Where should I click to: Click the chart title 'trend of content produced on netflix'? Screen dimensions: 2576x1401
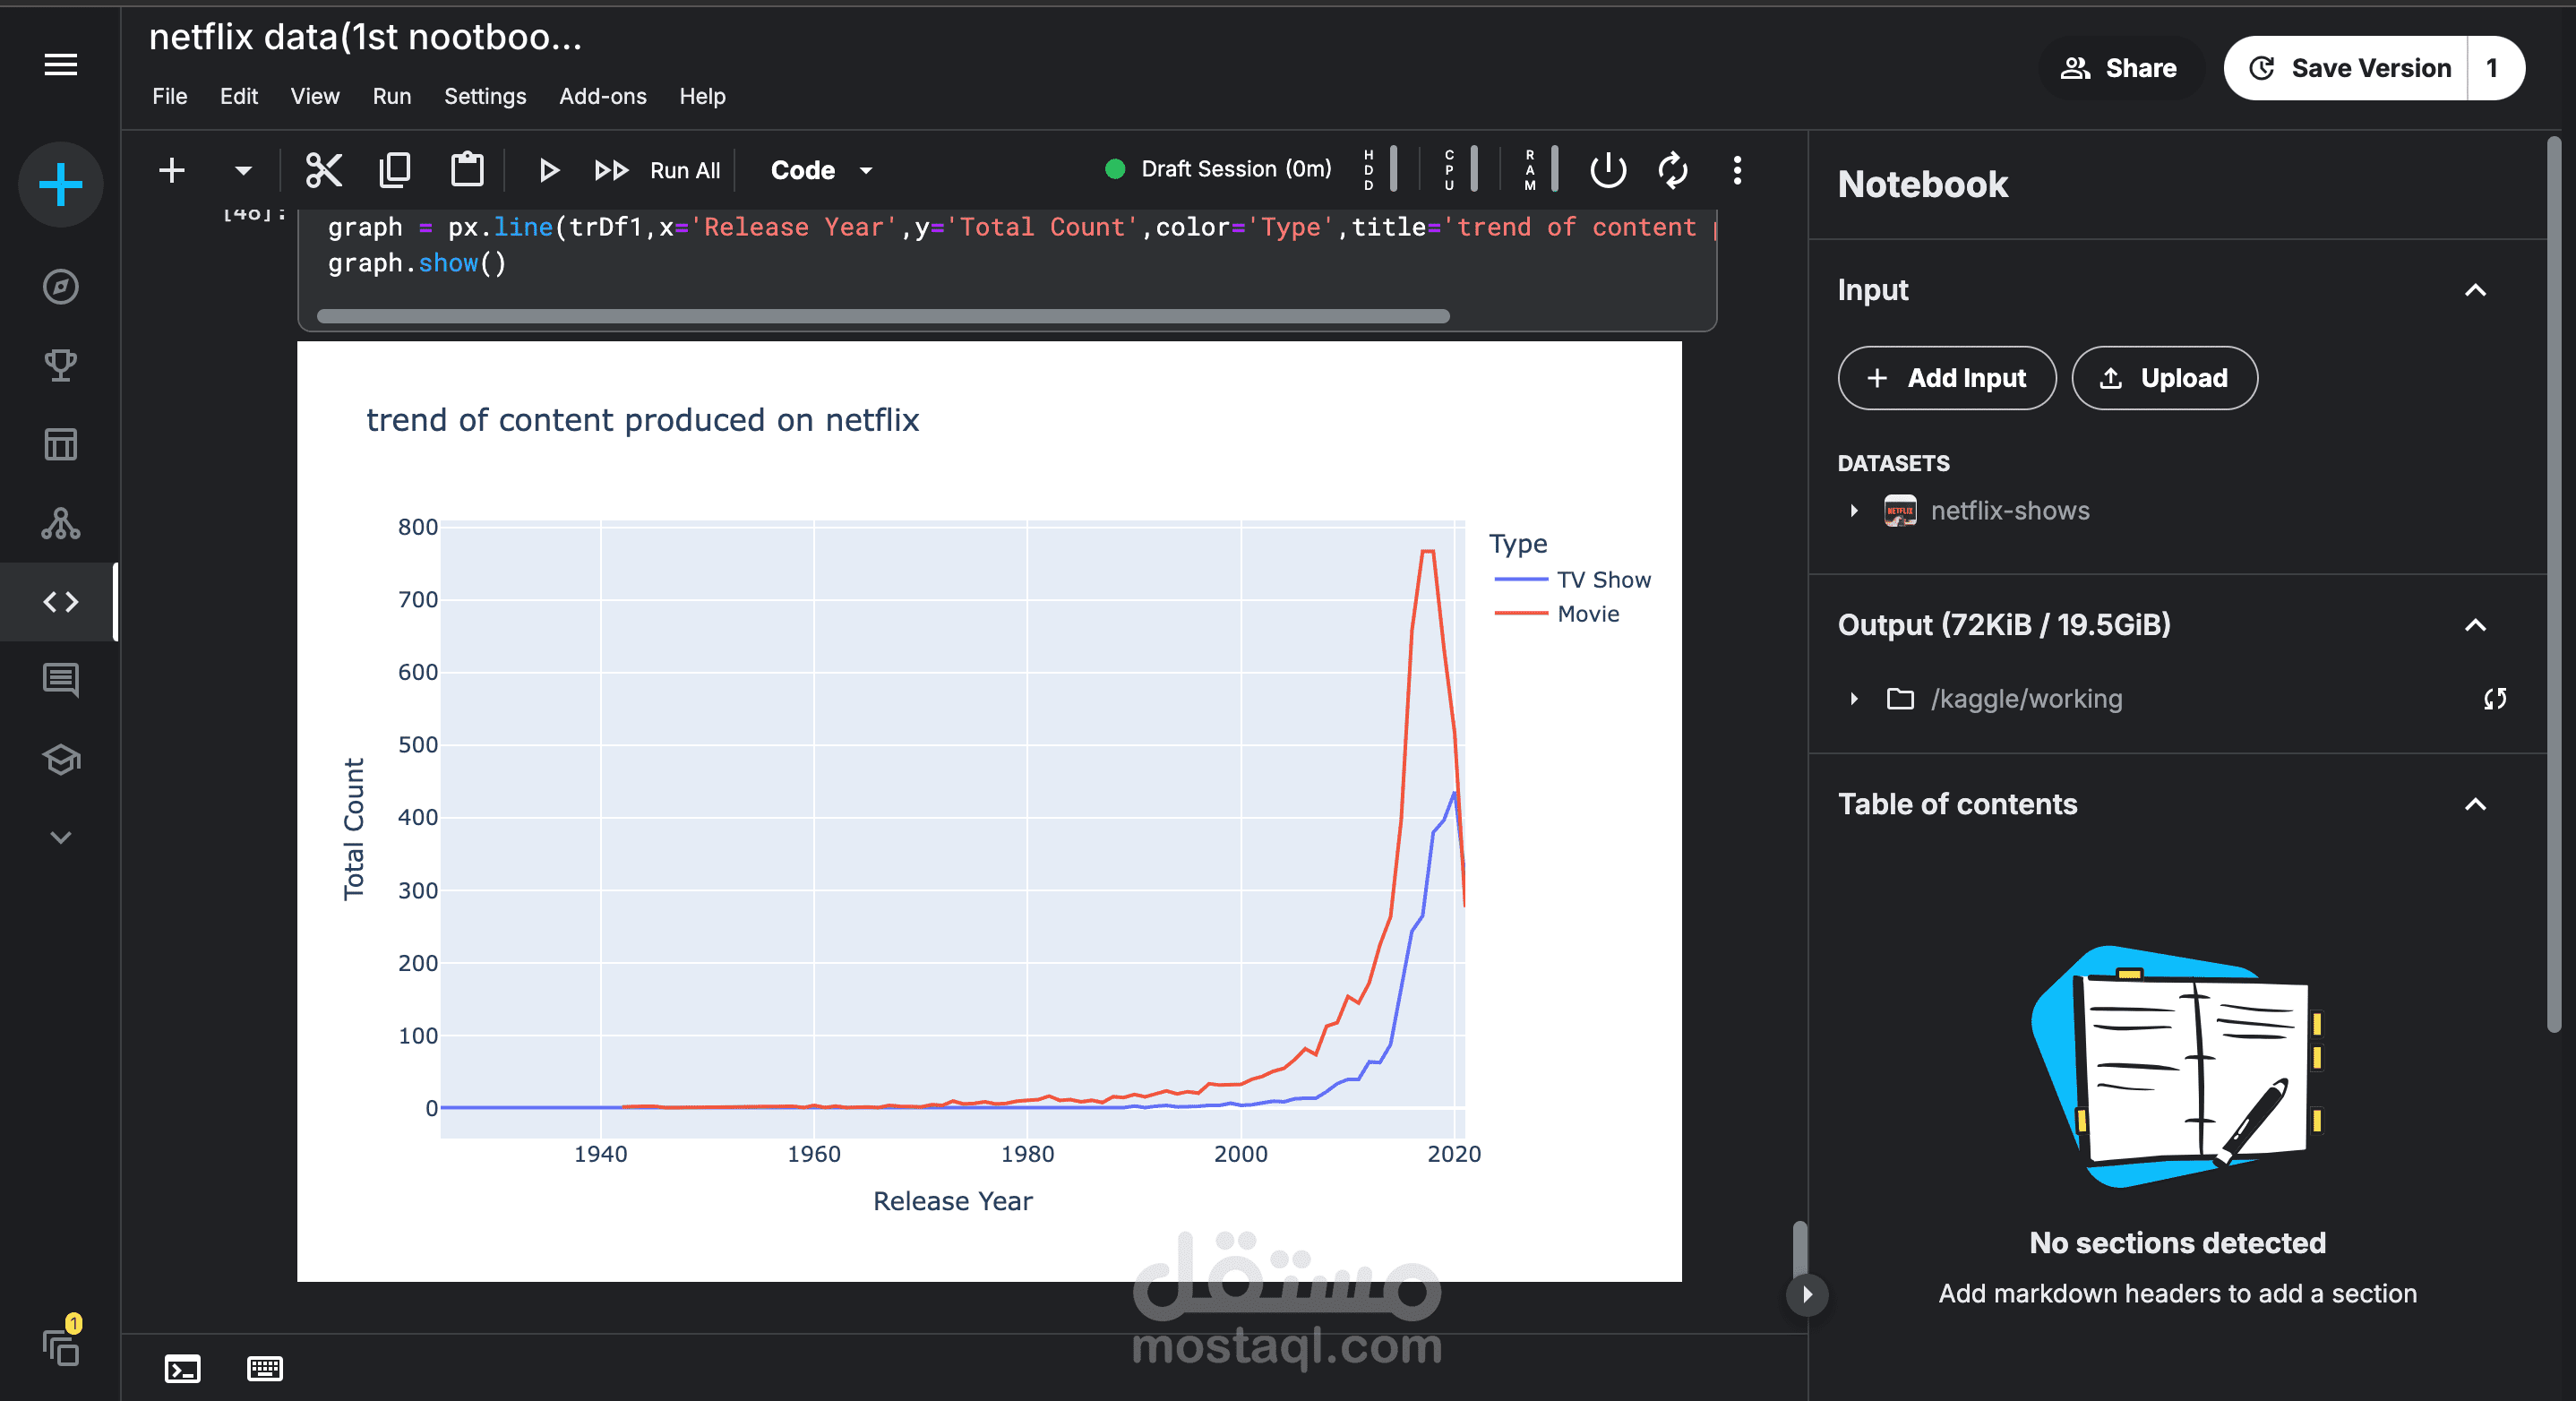[x=643, y=420]
